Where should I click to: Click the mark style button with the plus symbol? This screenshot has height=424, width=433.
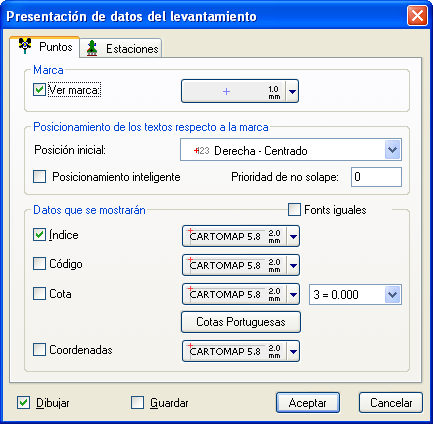tap(234, 91)
